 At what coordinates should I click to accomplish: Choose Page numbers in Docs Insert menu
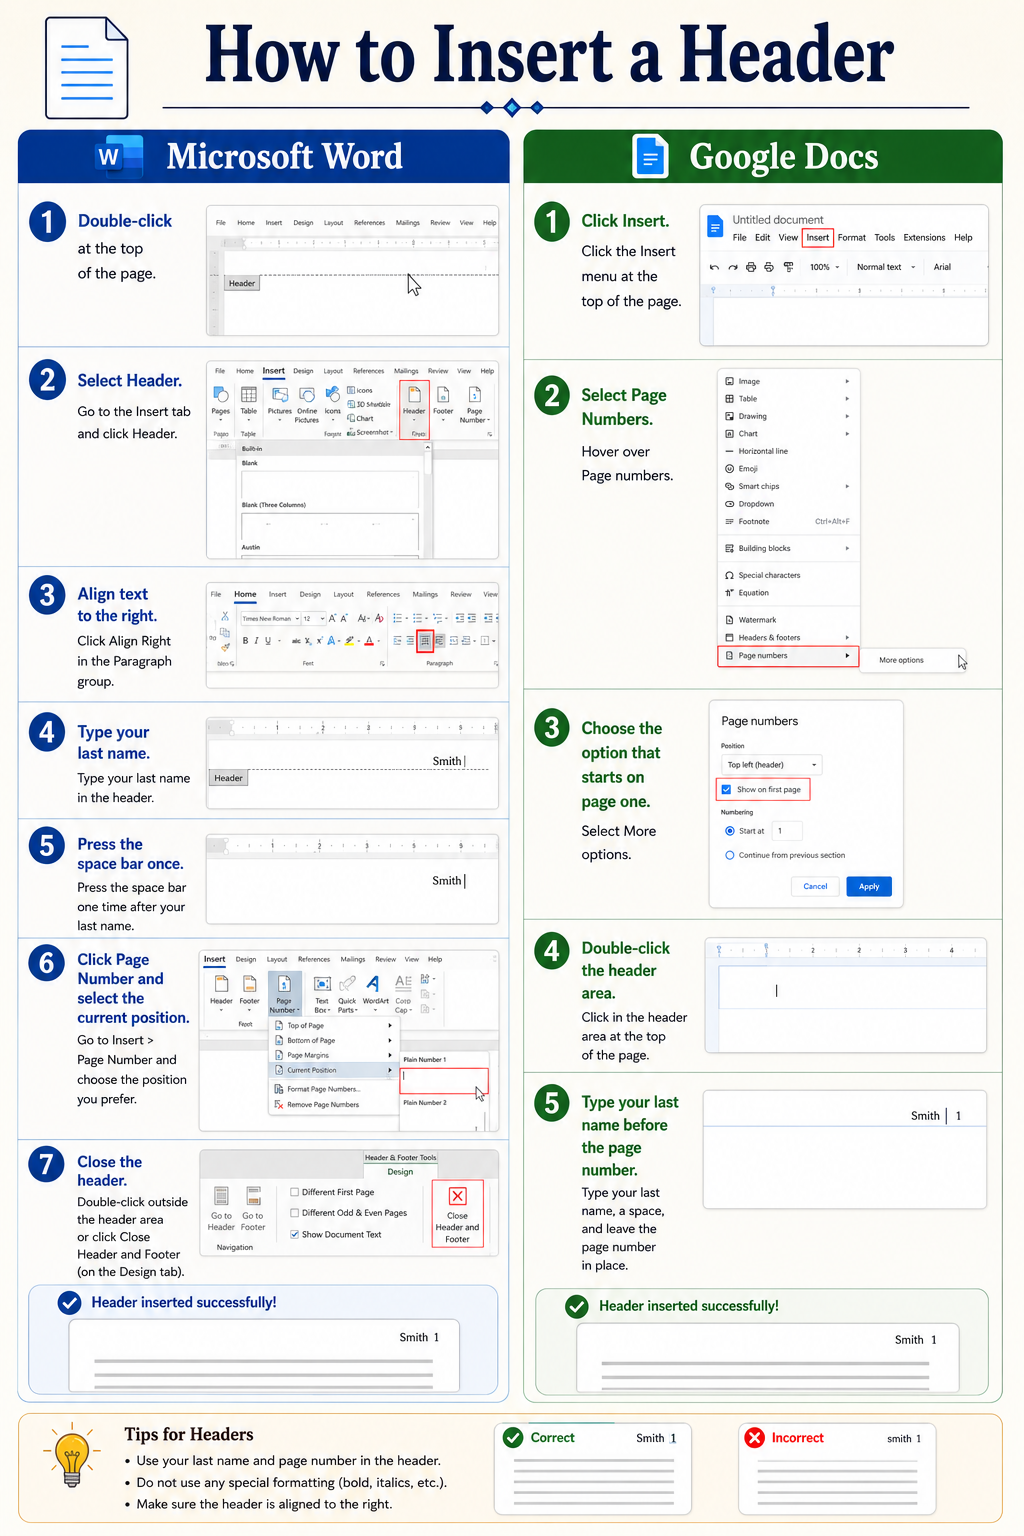[x=788, y=656]
